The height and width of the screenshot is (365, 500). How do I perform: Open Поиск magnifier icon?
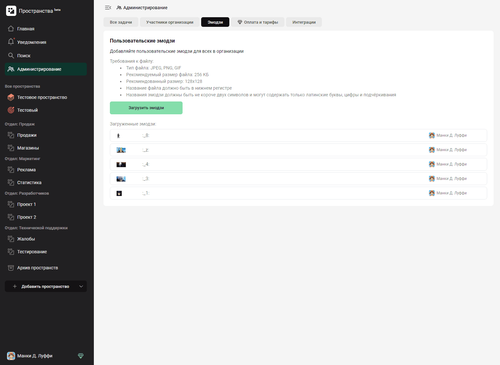(x=11, y=55)
